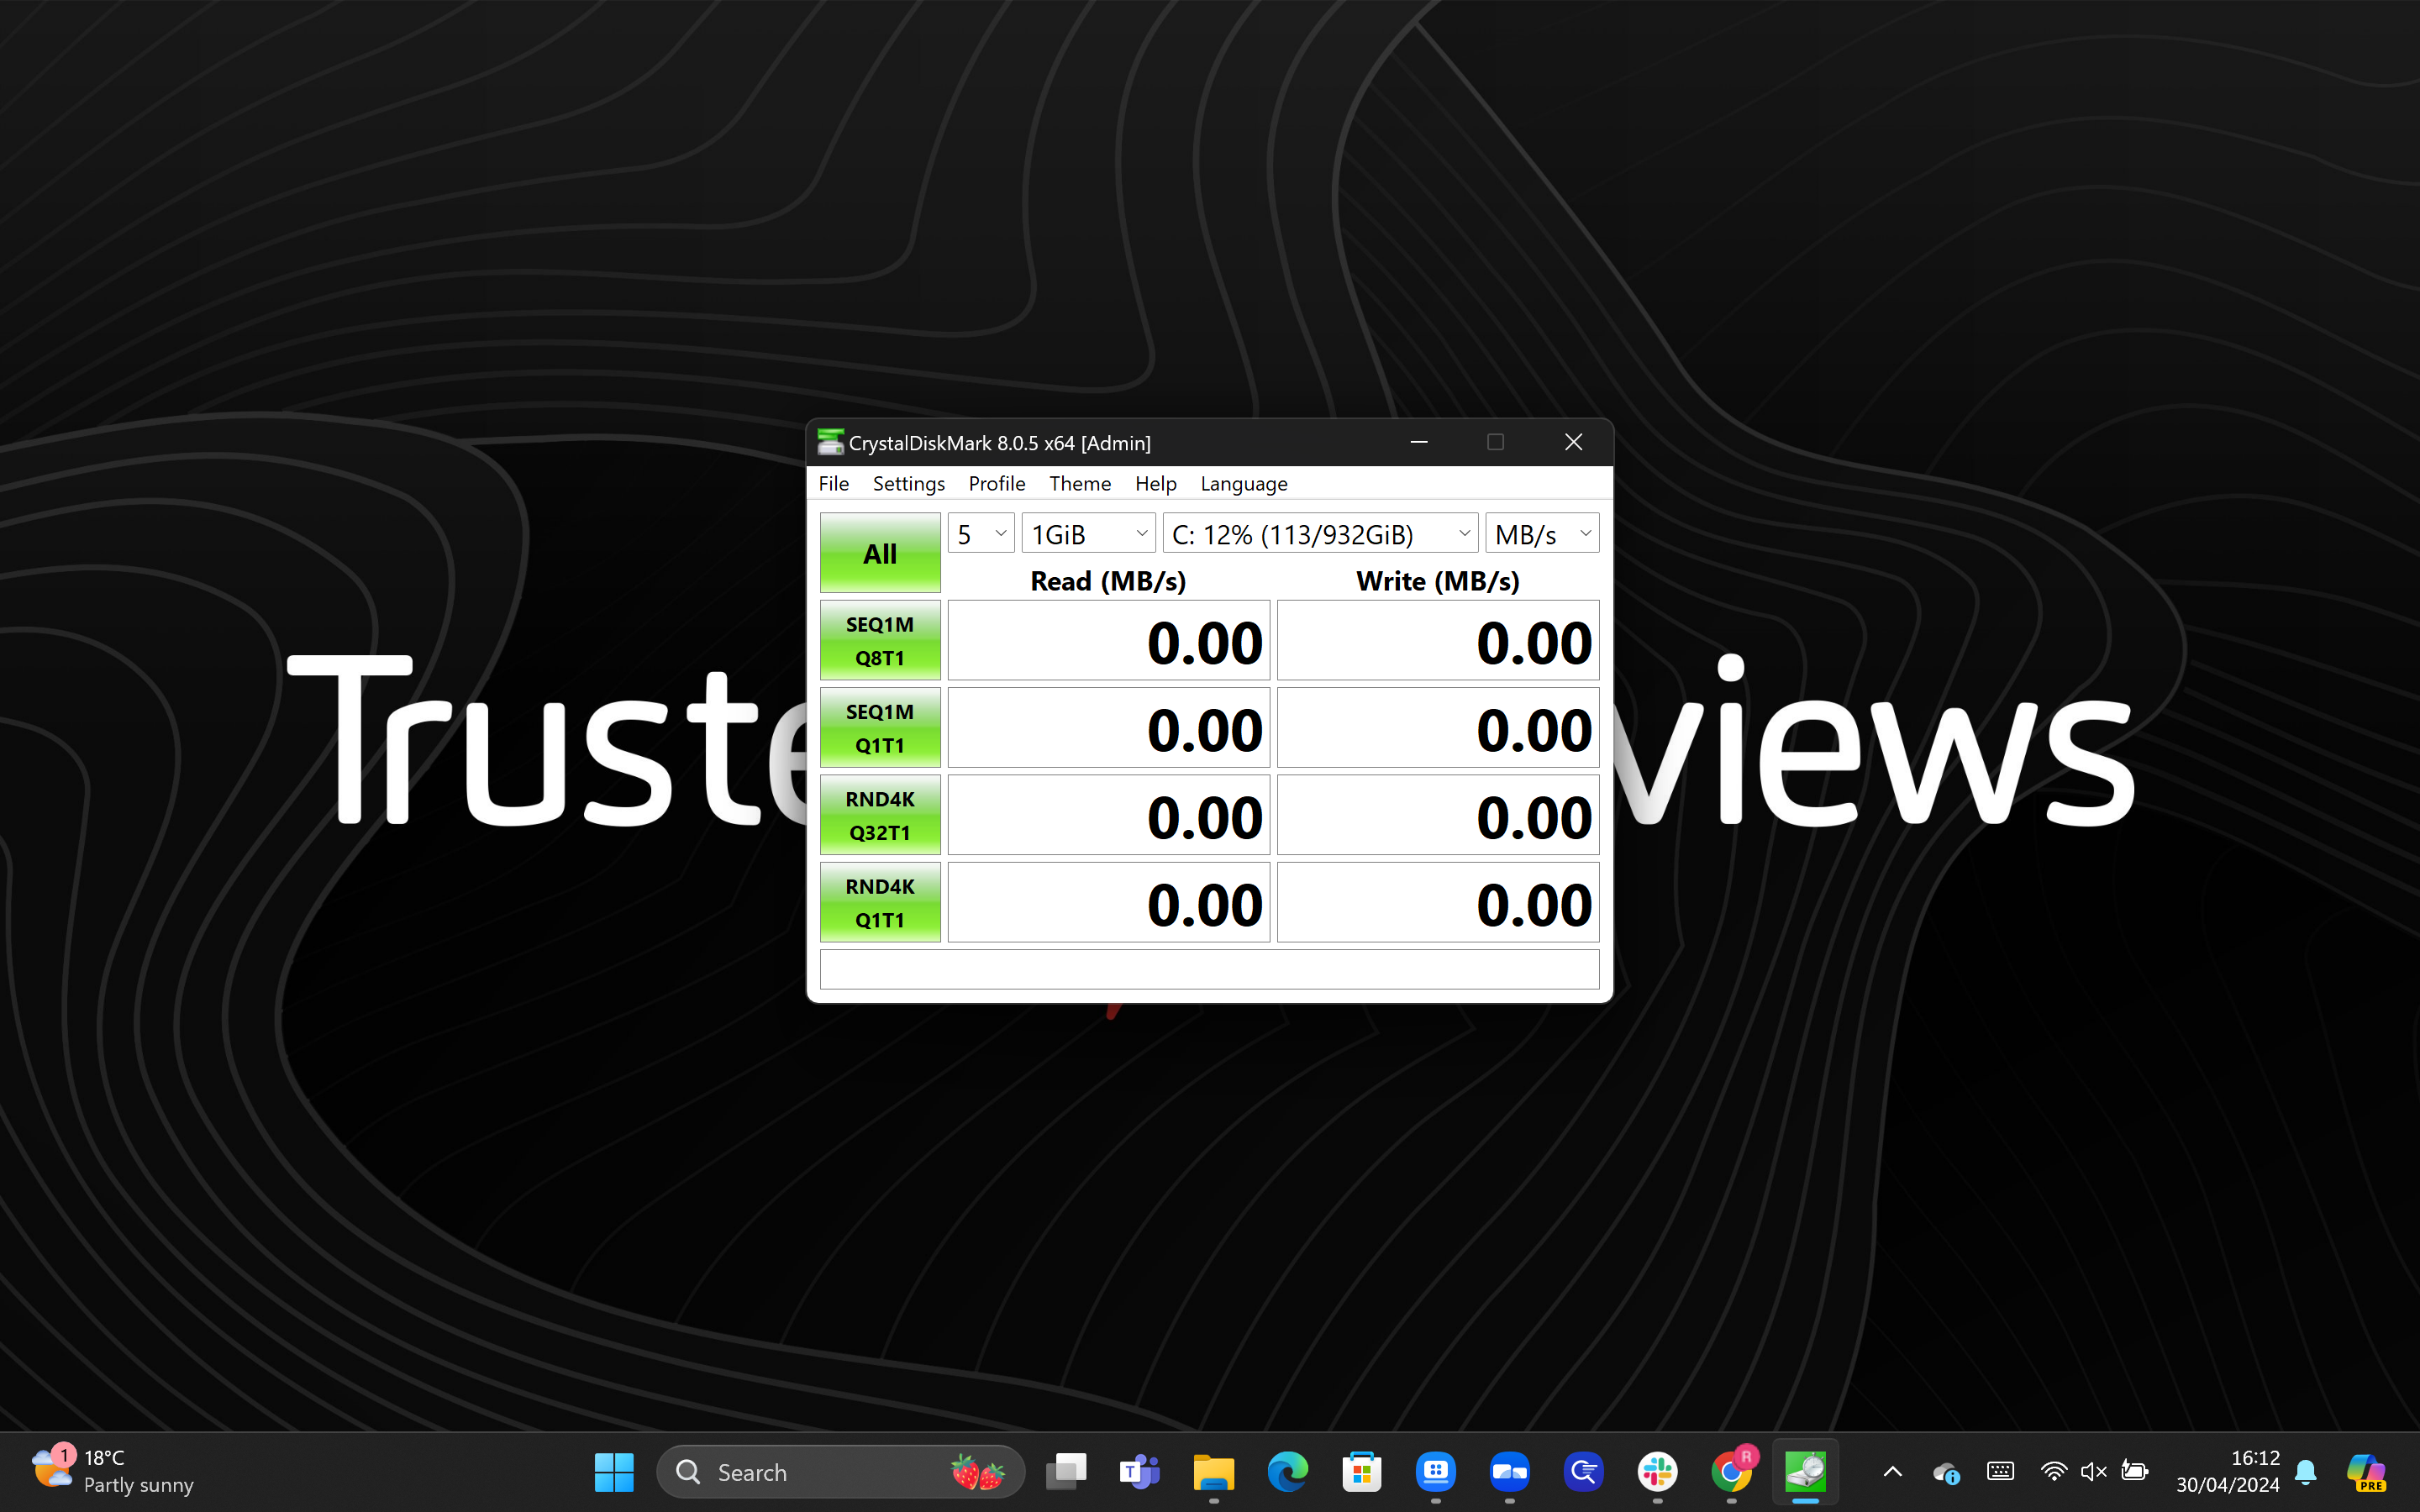Click the RND4K Q32T1 read result 0.00
This screenshot has width=2420, height=1512.
(1108, 815)
